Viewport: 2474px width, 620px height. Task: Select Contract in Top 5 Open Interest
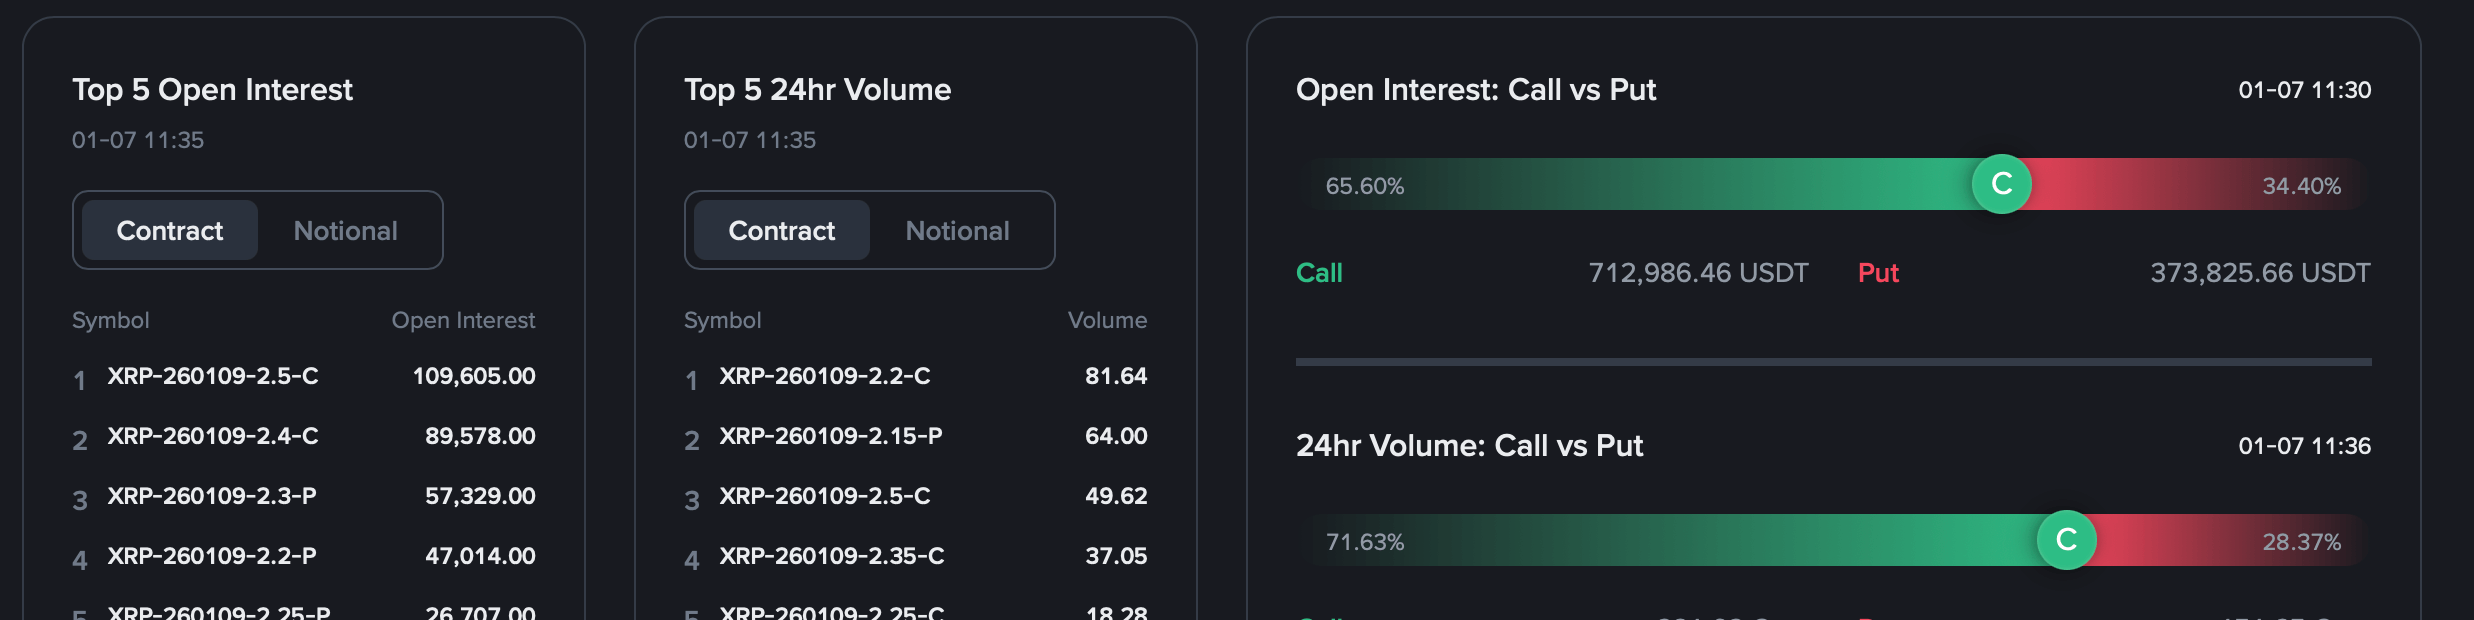(170, 231)
